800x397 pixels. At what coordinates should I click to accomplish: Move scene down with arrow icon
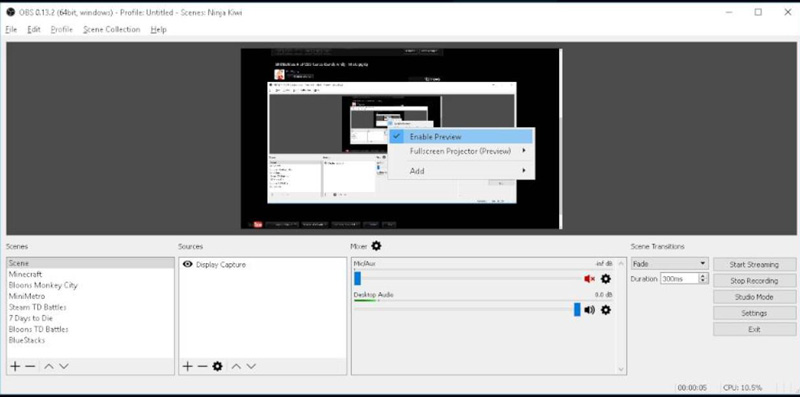point(64,366)
